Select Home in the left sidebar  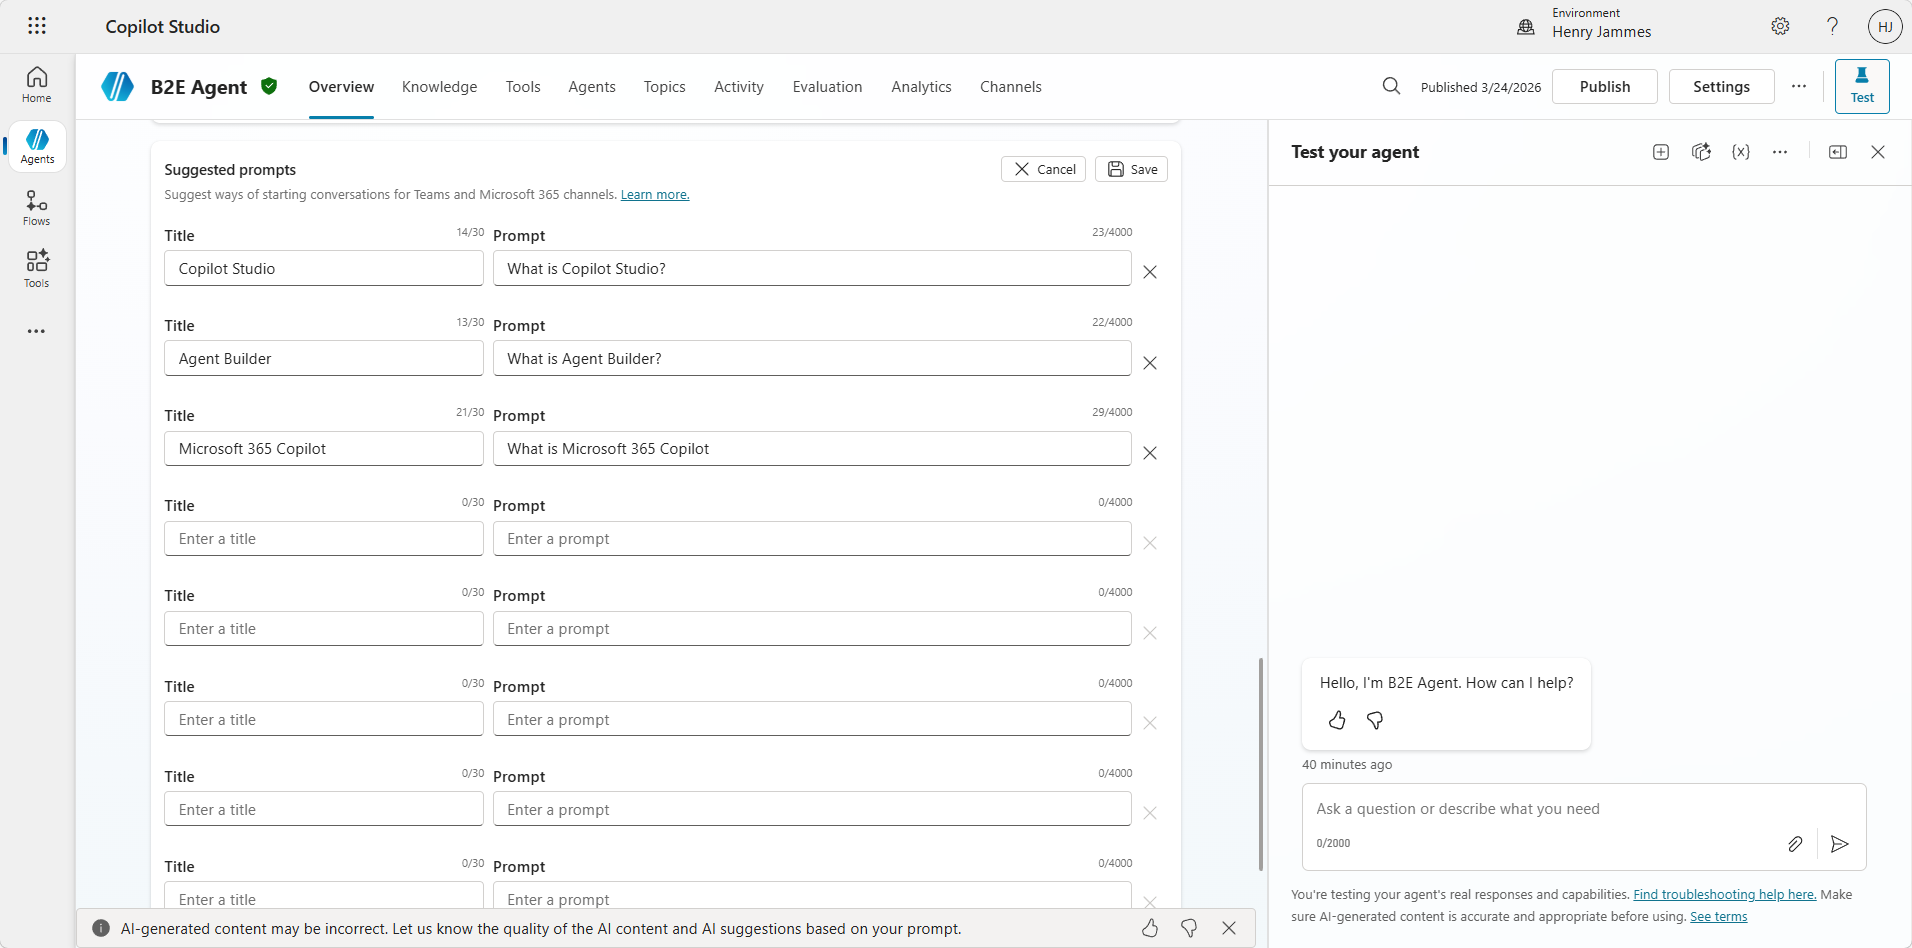[x=36, y=84]
